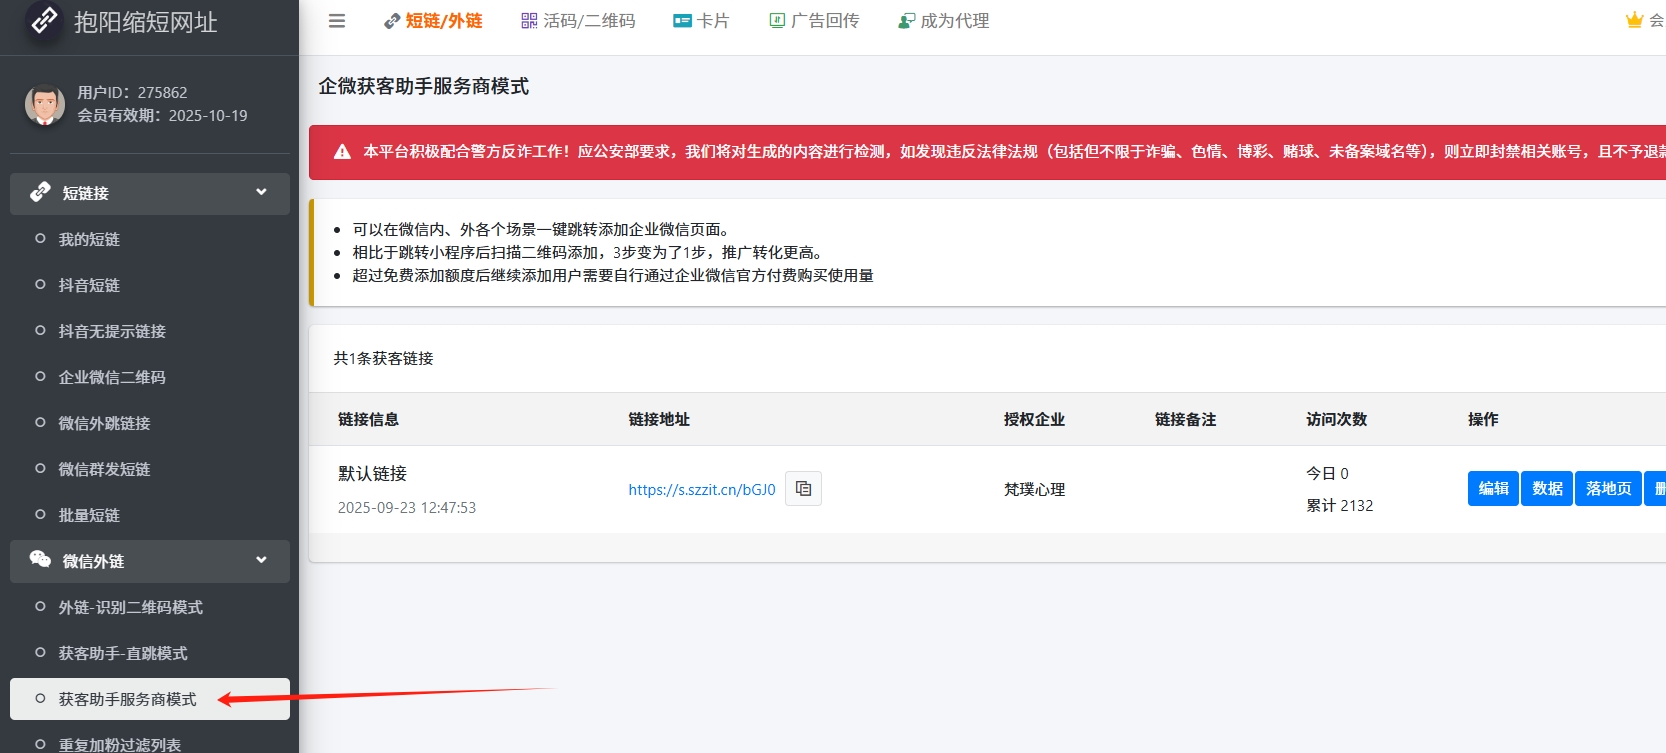Click the user avatar picture
1666x753 pixels.
point(44,105)
